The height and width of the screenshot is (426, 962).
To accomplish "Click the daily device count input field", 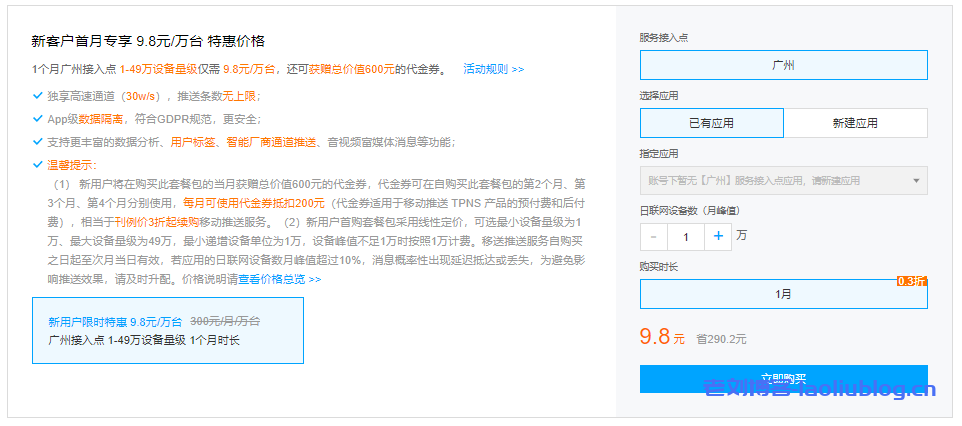I will click(x=685, y=237).
